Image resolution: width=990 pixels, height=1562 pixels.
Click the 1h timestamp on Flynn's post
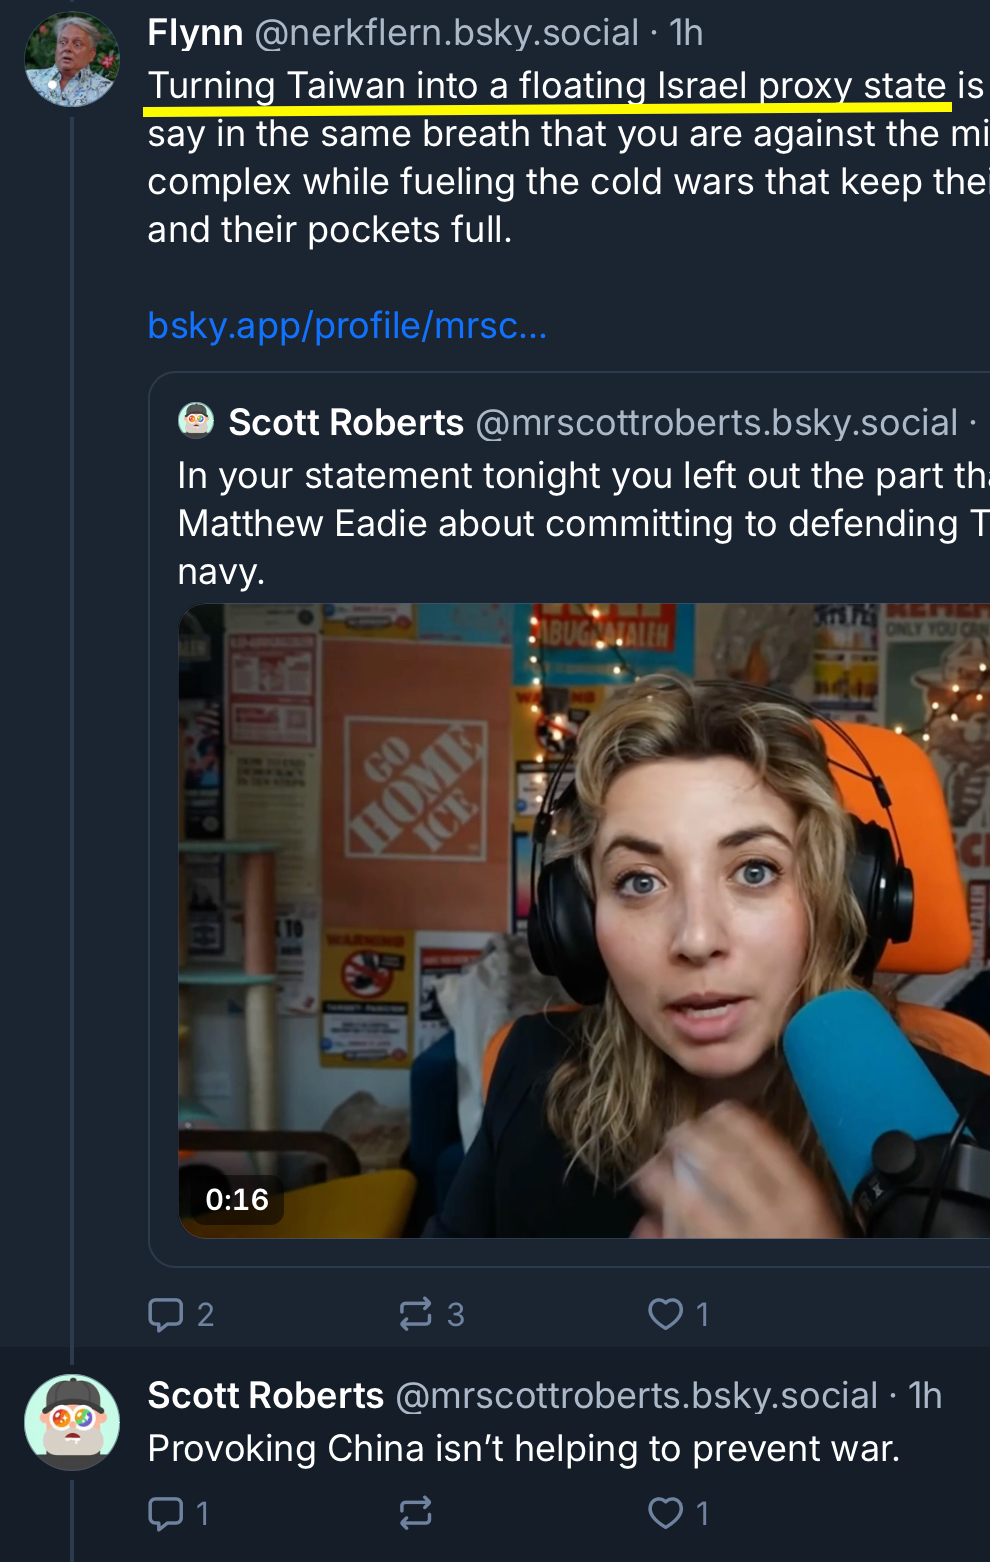687,33
